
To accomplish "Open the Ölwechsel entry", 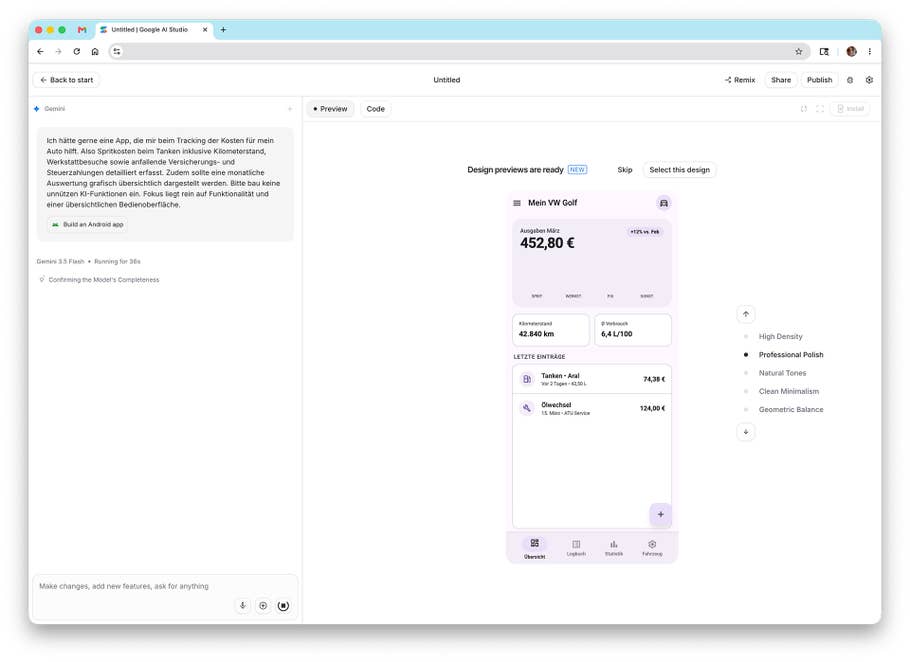I will pos(591,408).
